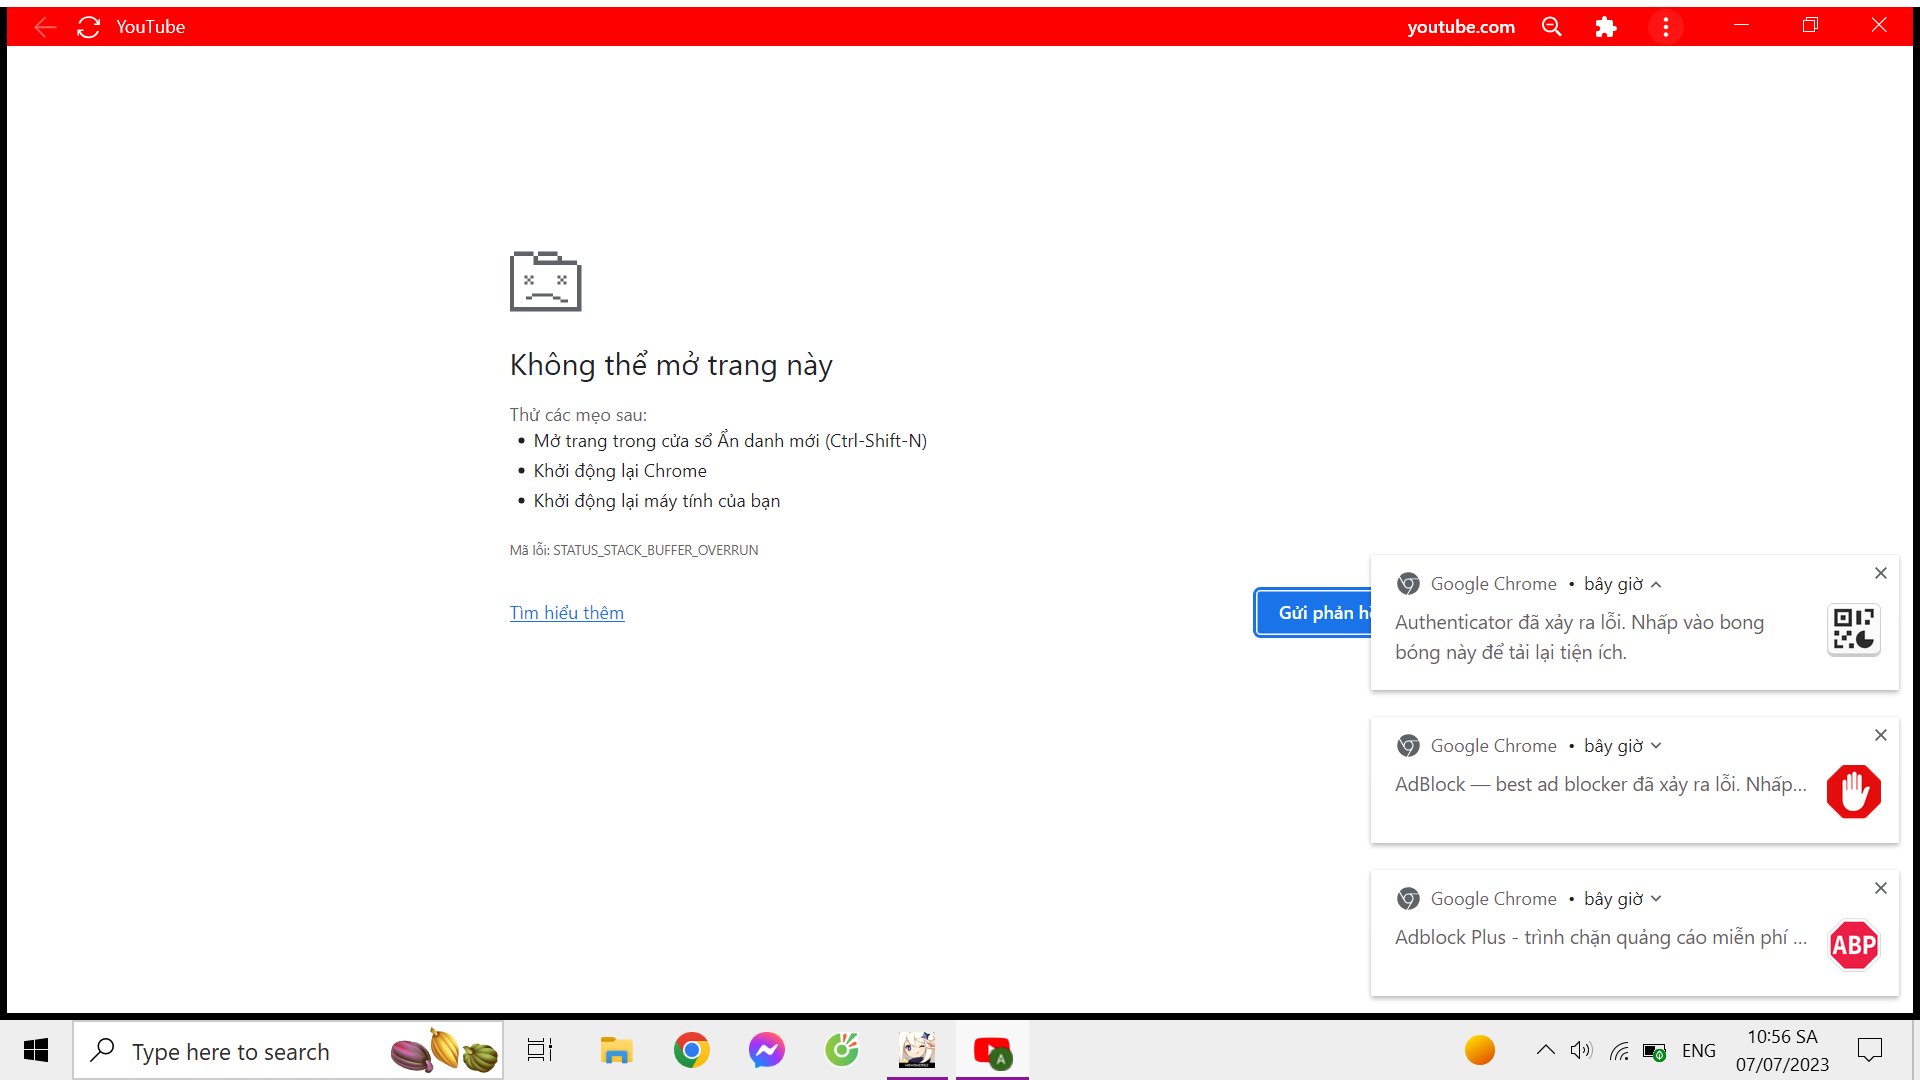
Task: Click the battery status icon
Action: point(1655,1052)
